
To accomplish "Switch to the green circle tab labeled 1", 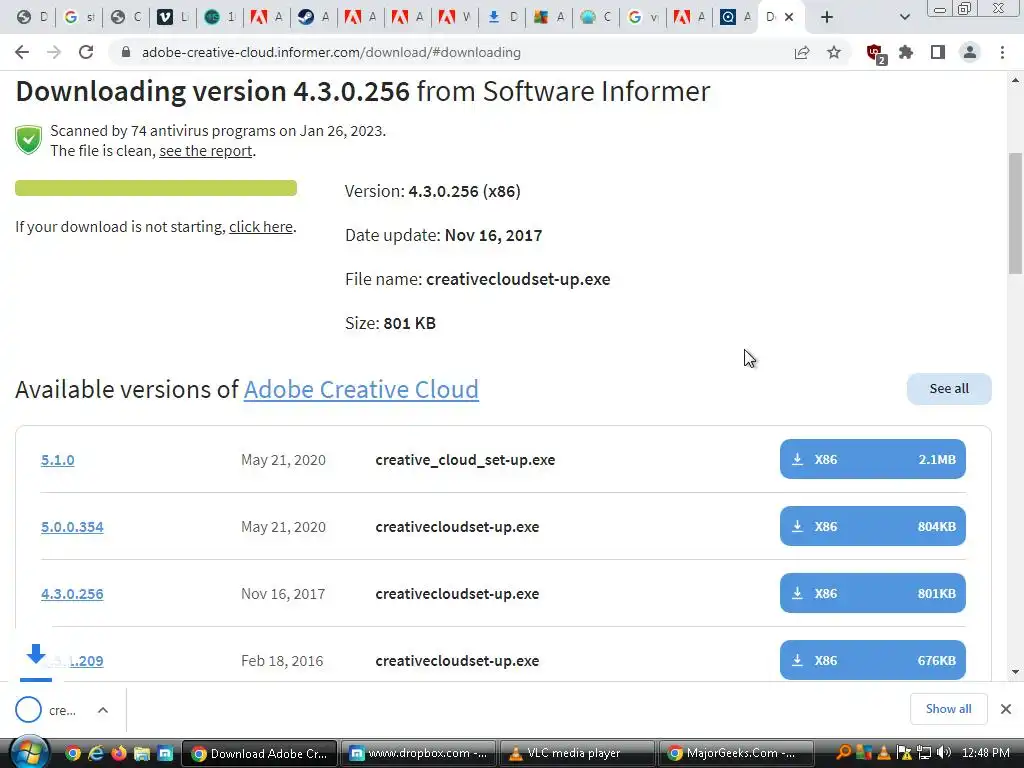I will coord(220,17).
